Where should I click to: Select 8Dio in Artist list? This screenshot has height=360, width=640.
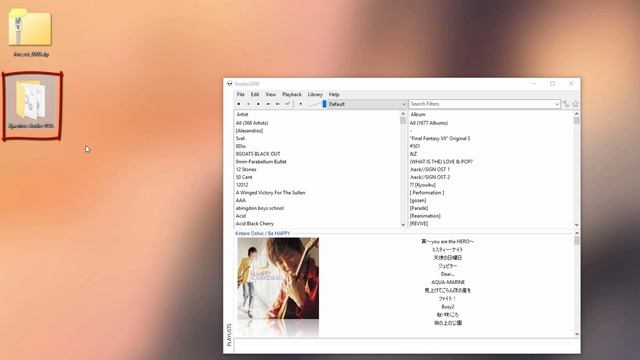coord(240,146)
